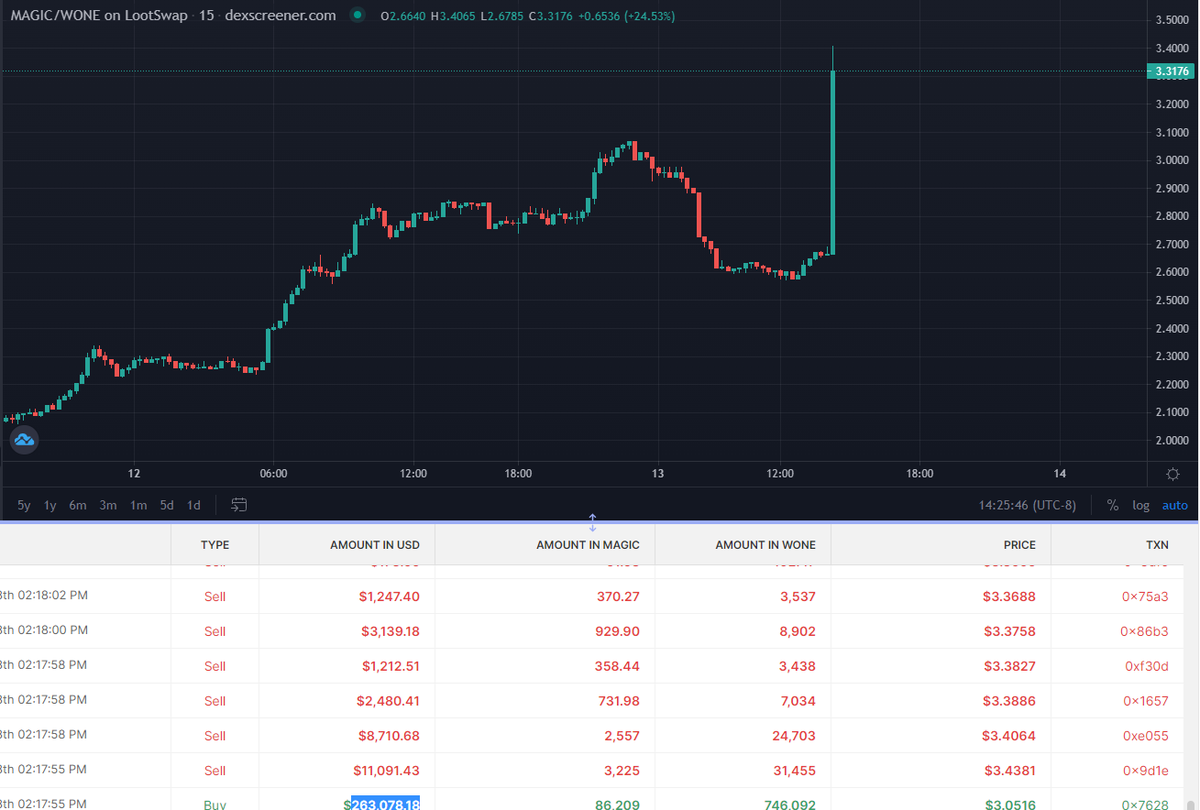This screenshot has height=810, width=1200.
Task: Click Sell type in the $11,091.43 row
Action: pos(215,770)
